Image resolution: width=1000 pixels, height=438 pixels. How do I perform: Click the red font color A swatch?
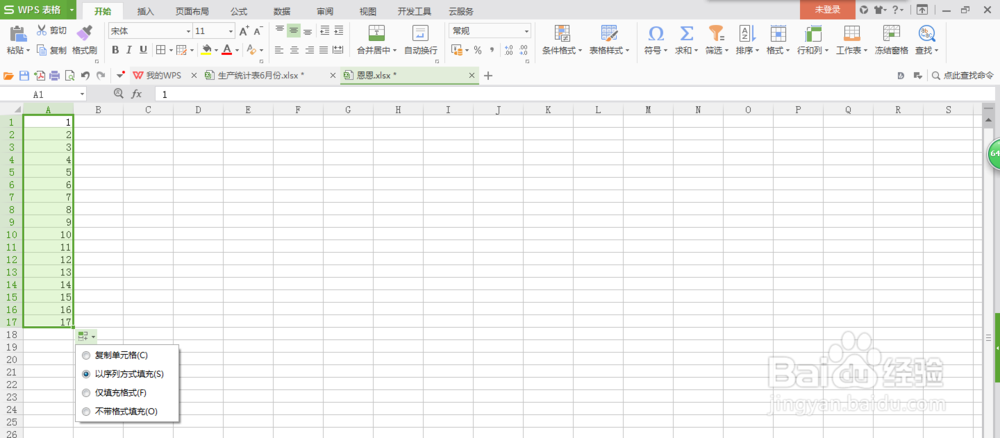pos(227,50)
